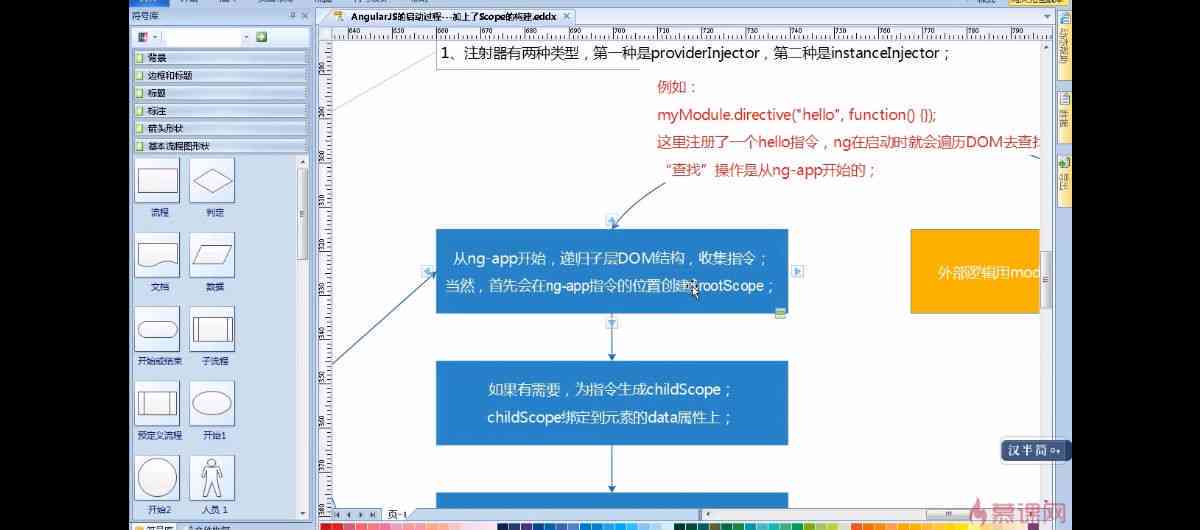
Task: Click the red "查找"操作 text line
Action: (x=769, y=170)
